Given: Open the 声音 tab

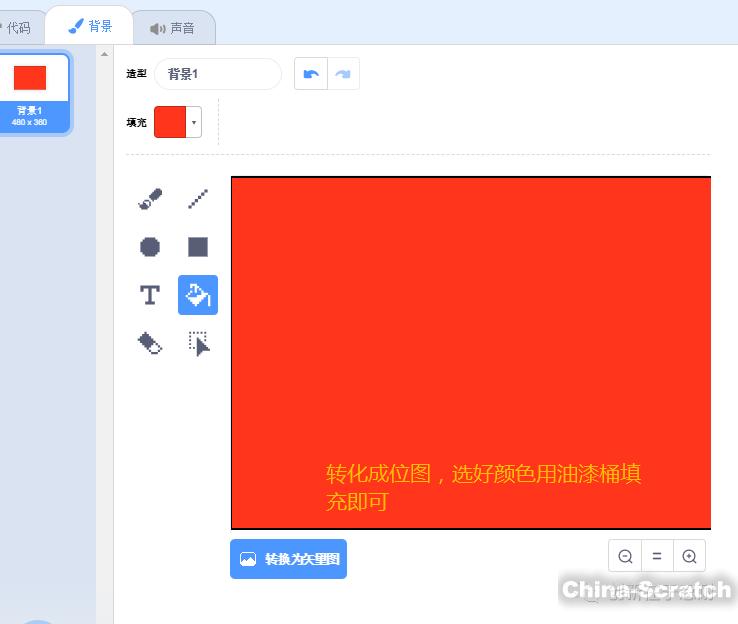Looking at the screenshot, I should click(173, 28).
